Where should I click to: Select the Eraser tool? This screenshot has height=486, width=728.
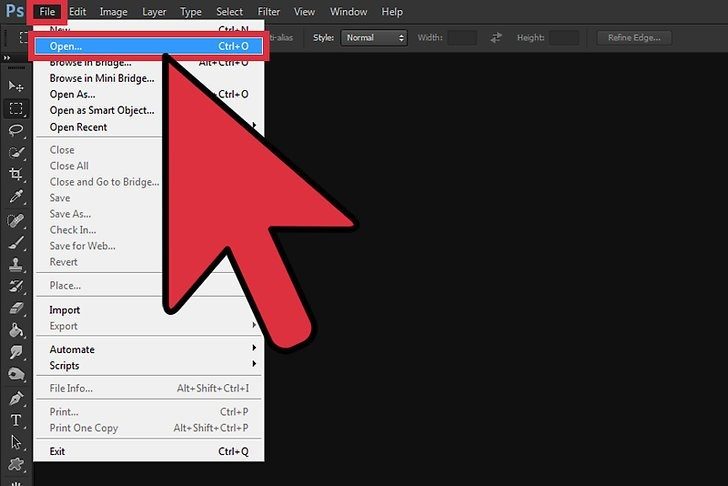[x=16, y=308]
